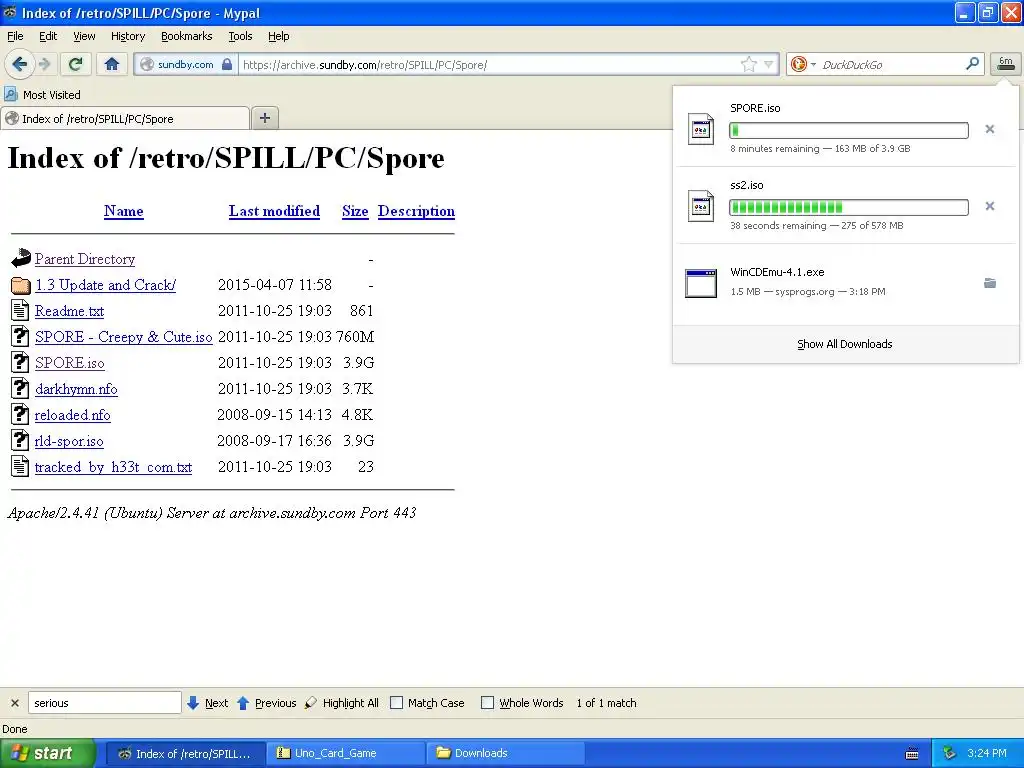Toggle Highlight All in find bar
The height and width of the screenshot is (768, 1024).
point(341,703)
